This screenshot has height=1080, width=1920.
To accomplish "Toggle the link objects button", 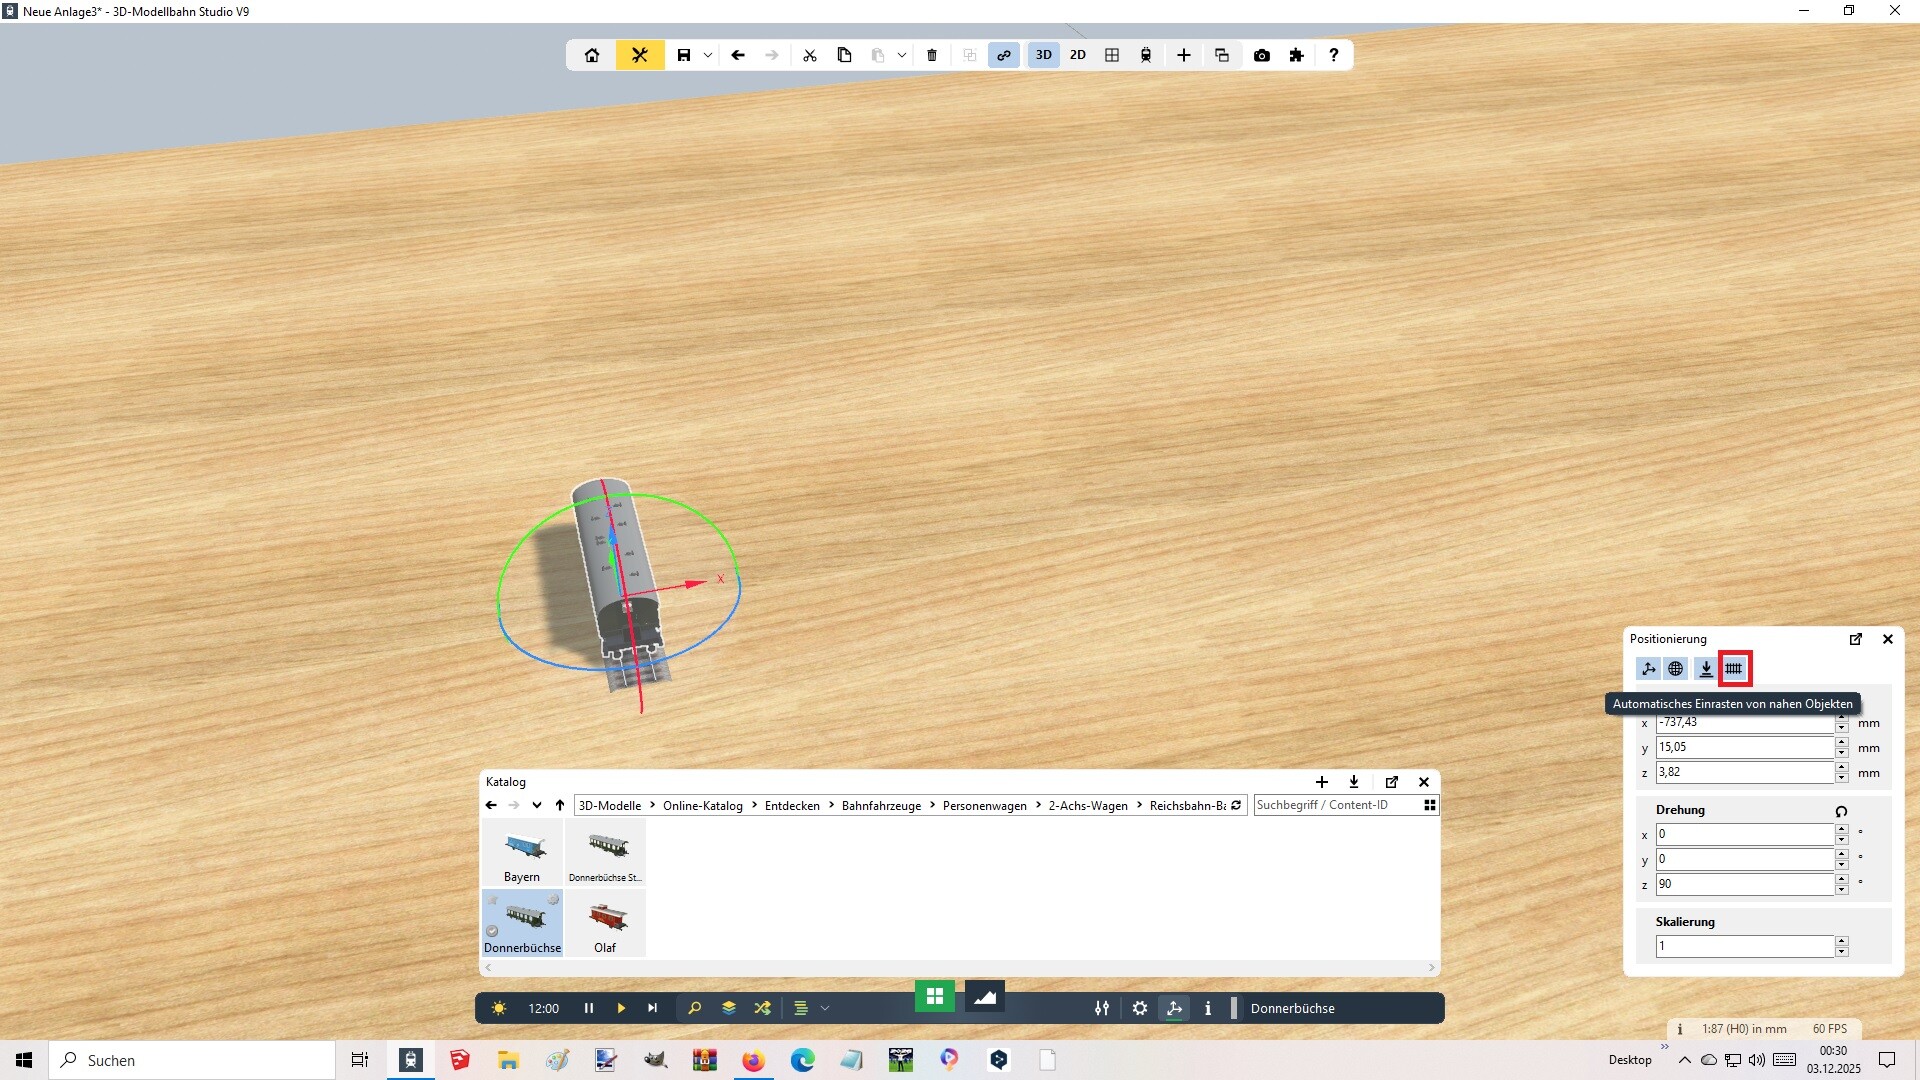I will [1003, 55].
